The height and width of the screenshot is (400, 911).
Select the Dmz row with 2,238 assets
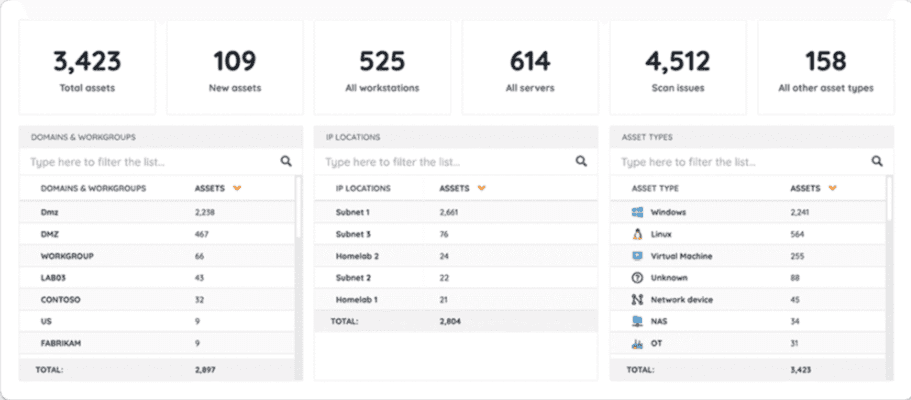(x=157, y=212)
